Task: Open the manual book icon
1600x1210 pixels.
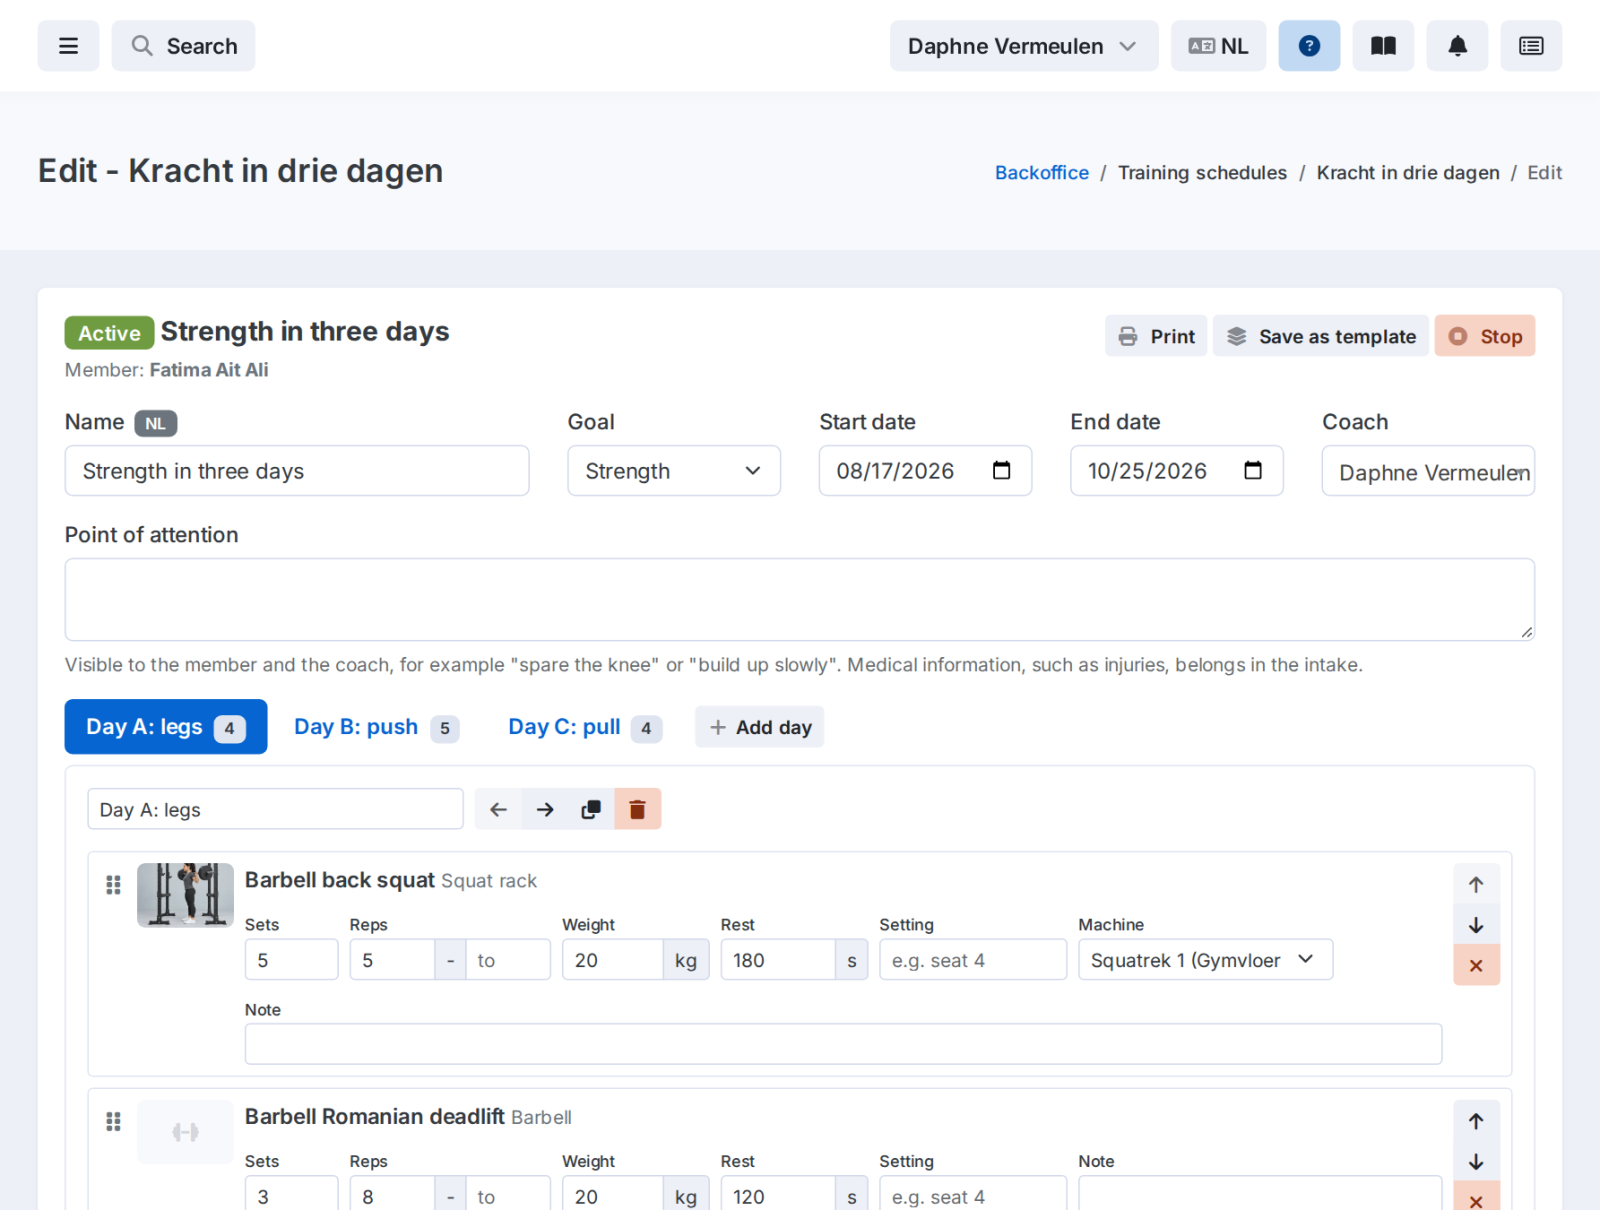Action: pyautogui.click(x=1383, y=46)
